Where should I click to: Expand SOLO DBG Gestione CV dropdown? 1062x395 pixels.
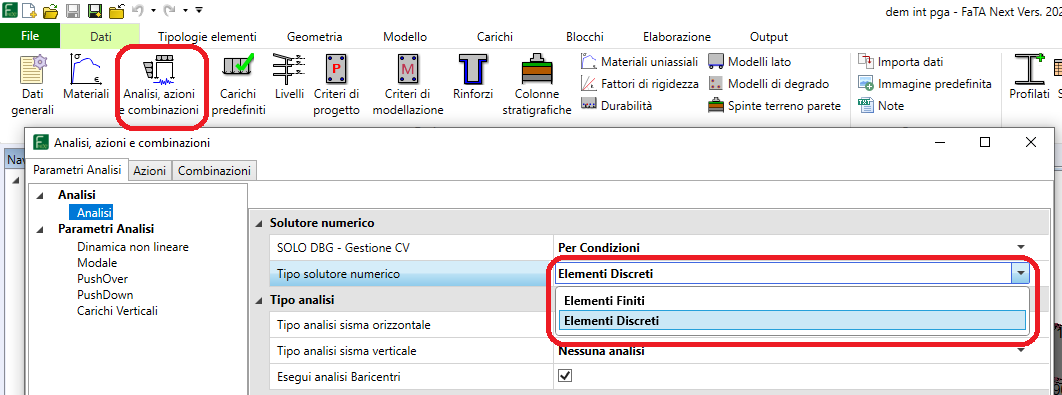(x=1020, y=248)
